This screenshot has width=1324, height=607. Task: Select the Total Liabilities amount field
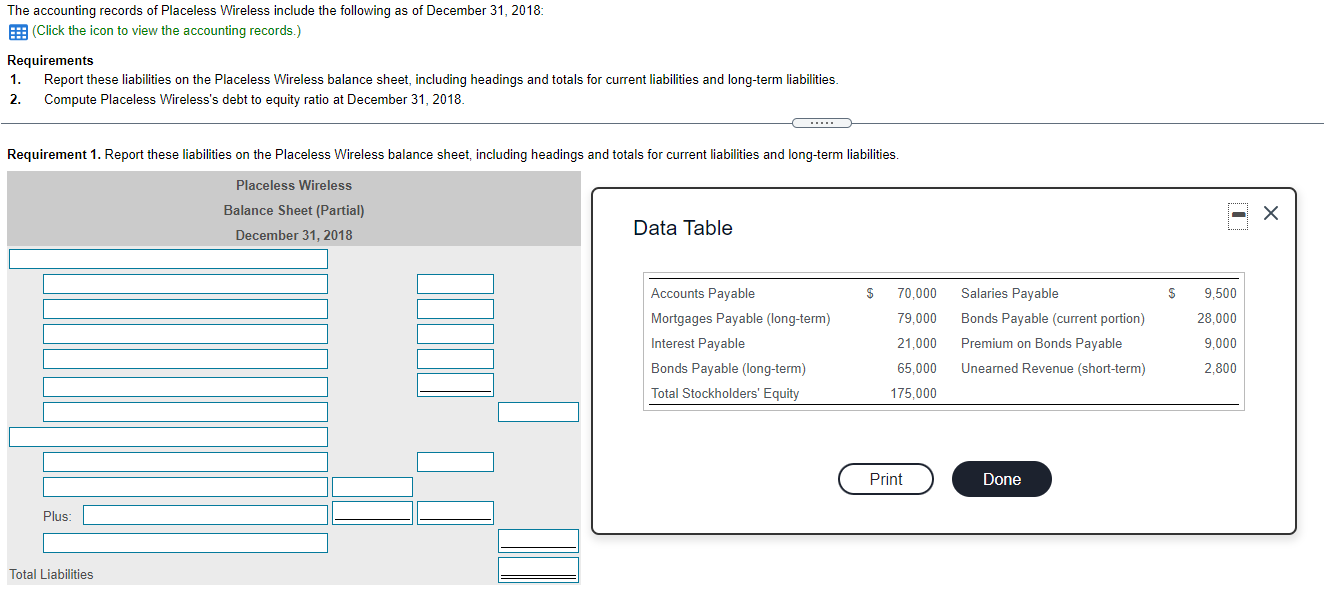(x=539, y=571)
